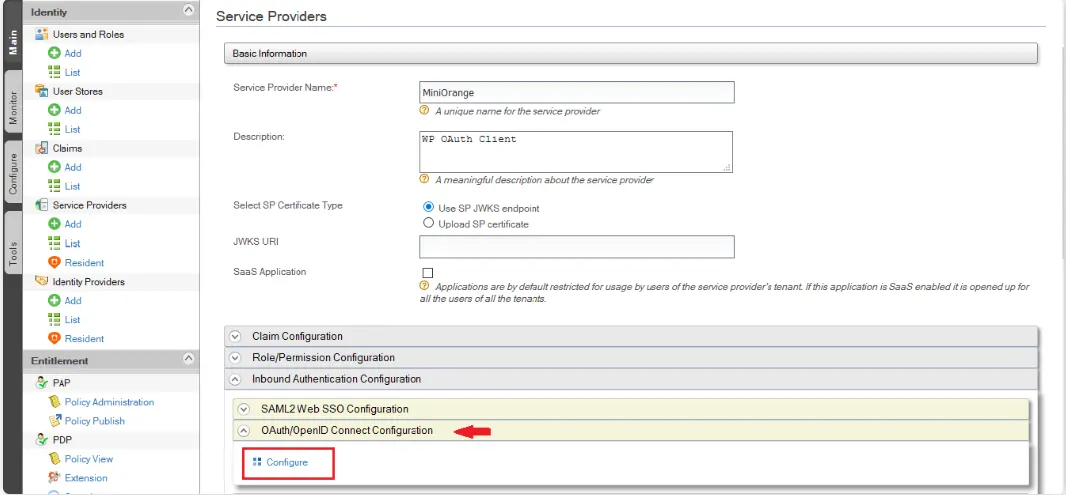1066x495 pixels.
Task: Click help icon below SaaS Application checkbox
Action: click(424, 286)
